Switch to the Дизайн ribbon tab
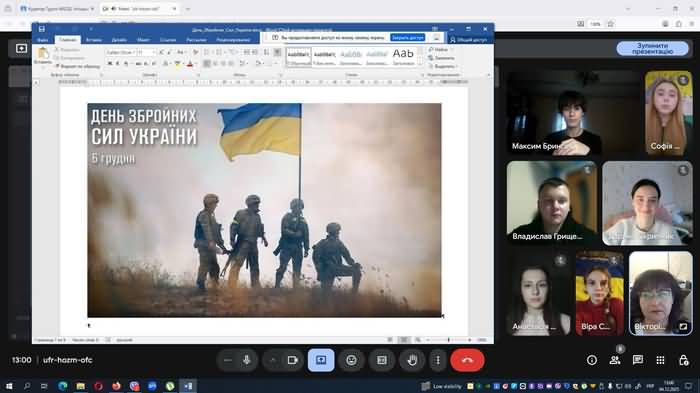The width and height of the screenshot is (700, 393). coord(119,40)
